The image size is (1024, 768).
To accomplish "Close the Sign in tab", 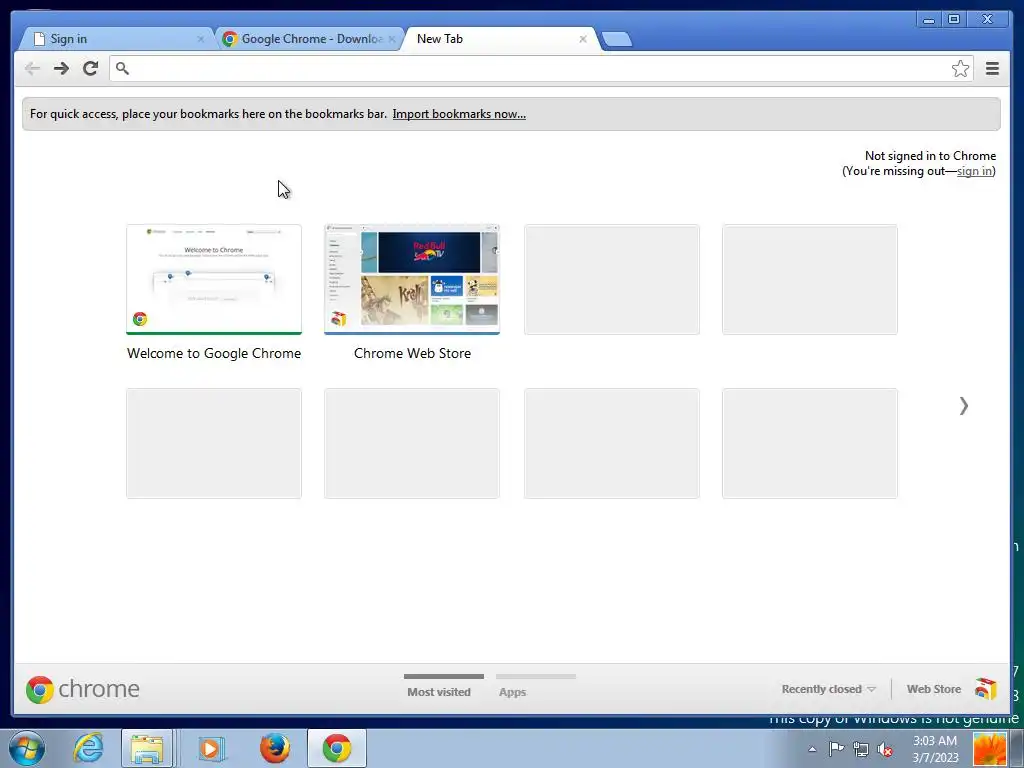I will (x=200, y=39).
